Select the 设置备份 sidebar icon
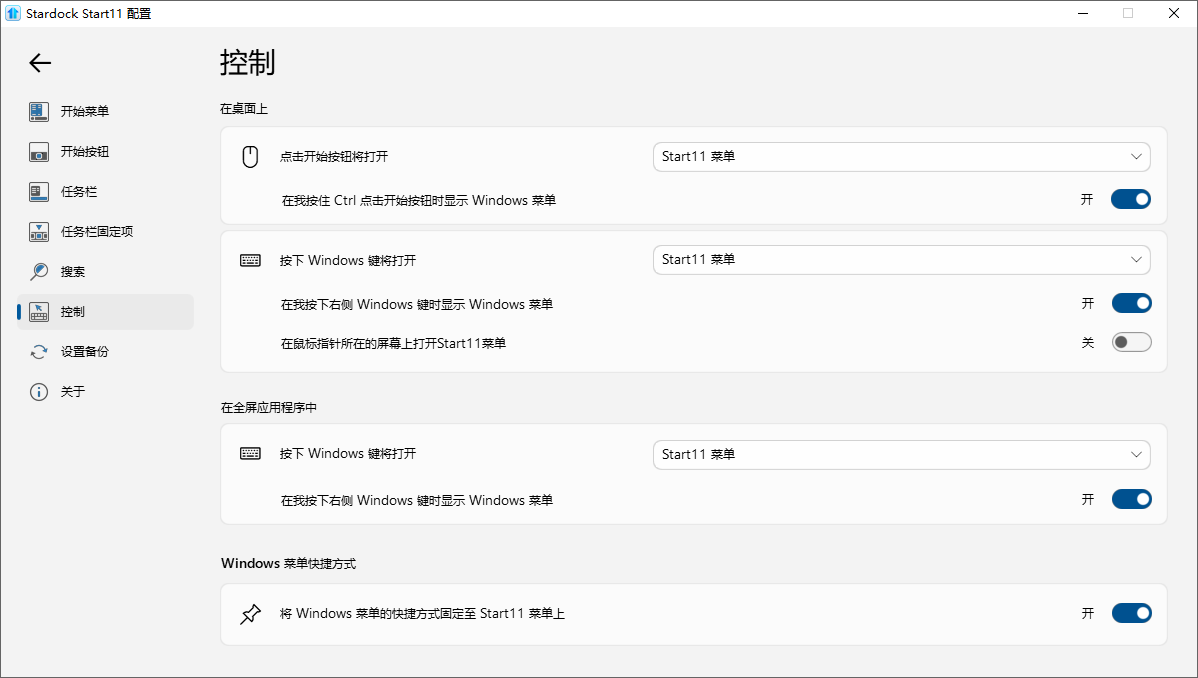The image size is (1198, 678). click(x=38, y=351)
